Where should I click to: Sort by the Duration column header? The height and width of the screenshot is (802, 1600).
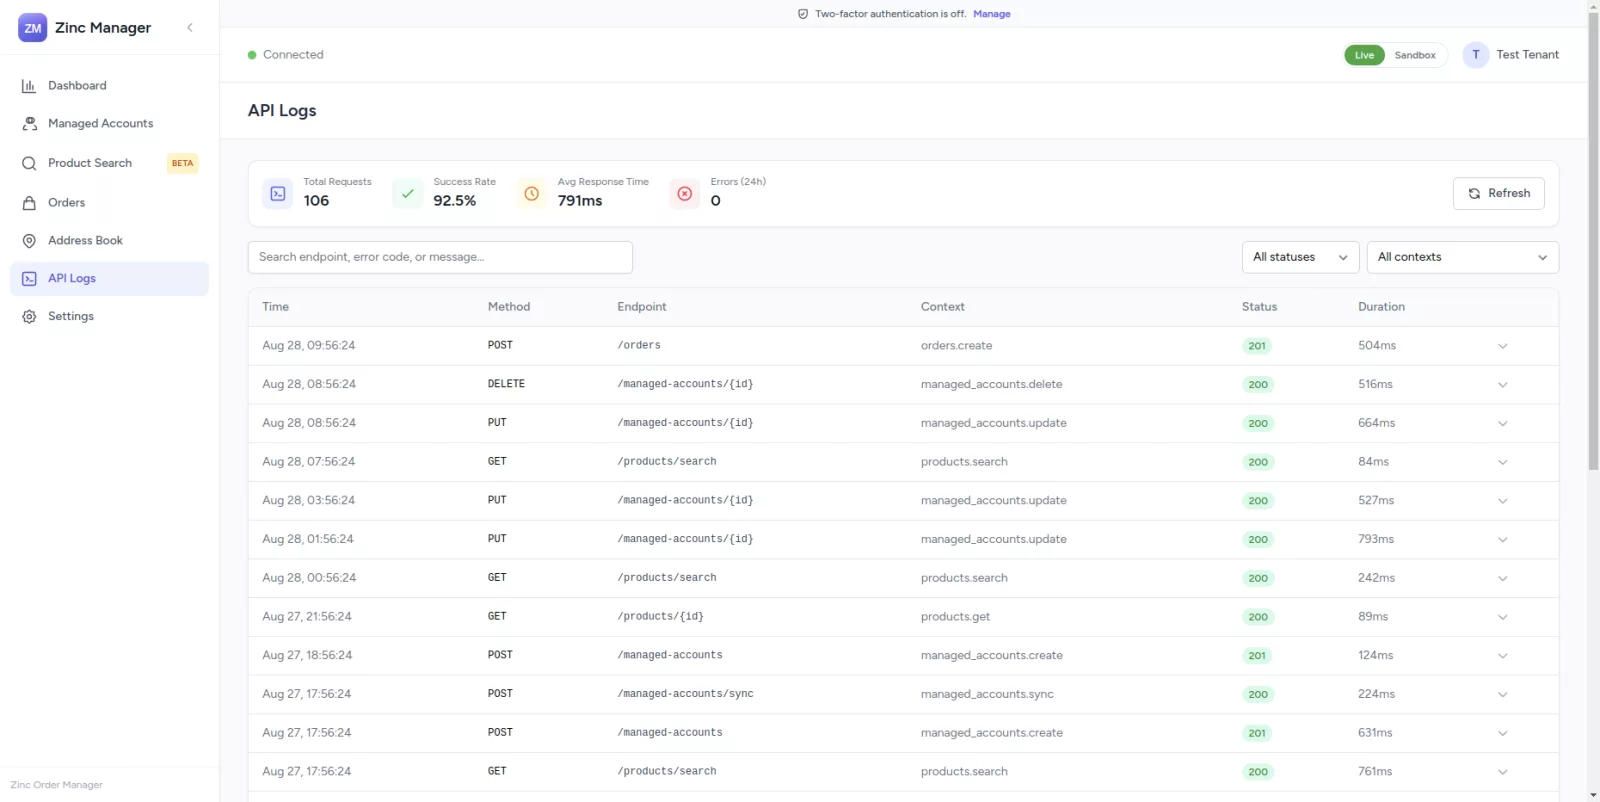1381,307
